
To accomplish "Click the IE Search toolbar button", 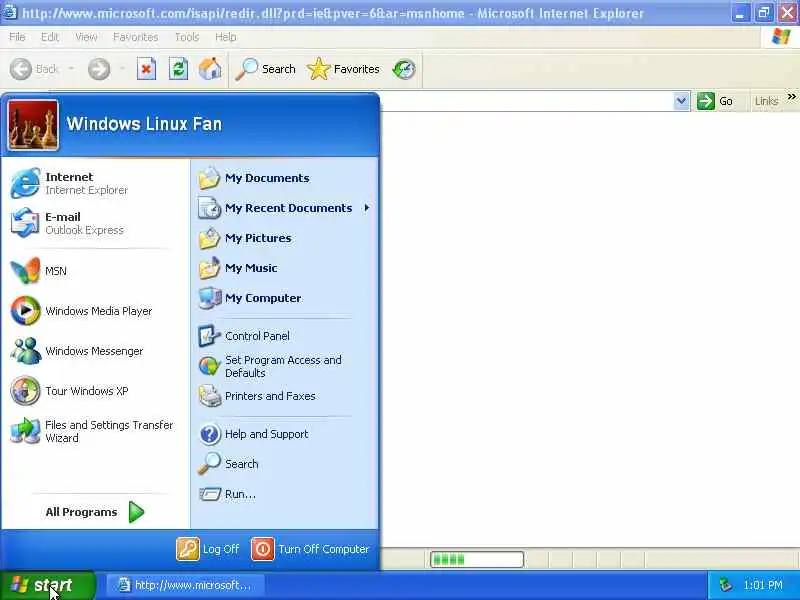I will pos(265,69).
